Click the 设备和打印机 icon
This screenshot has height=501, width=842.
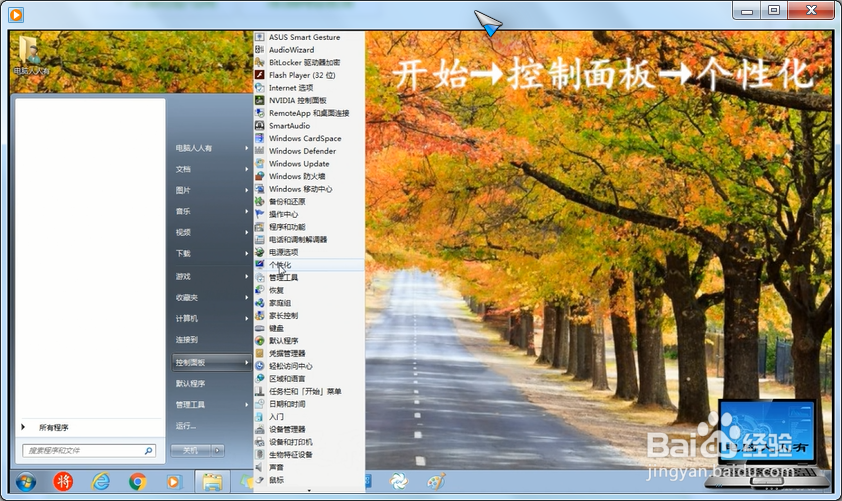tap(259, 442)
